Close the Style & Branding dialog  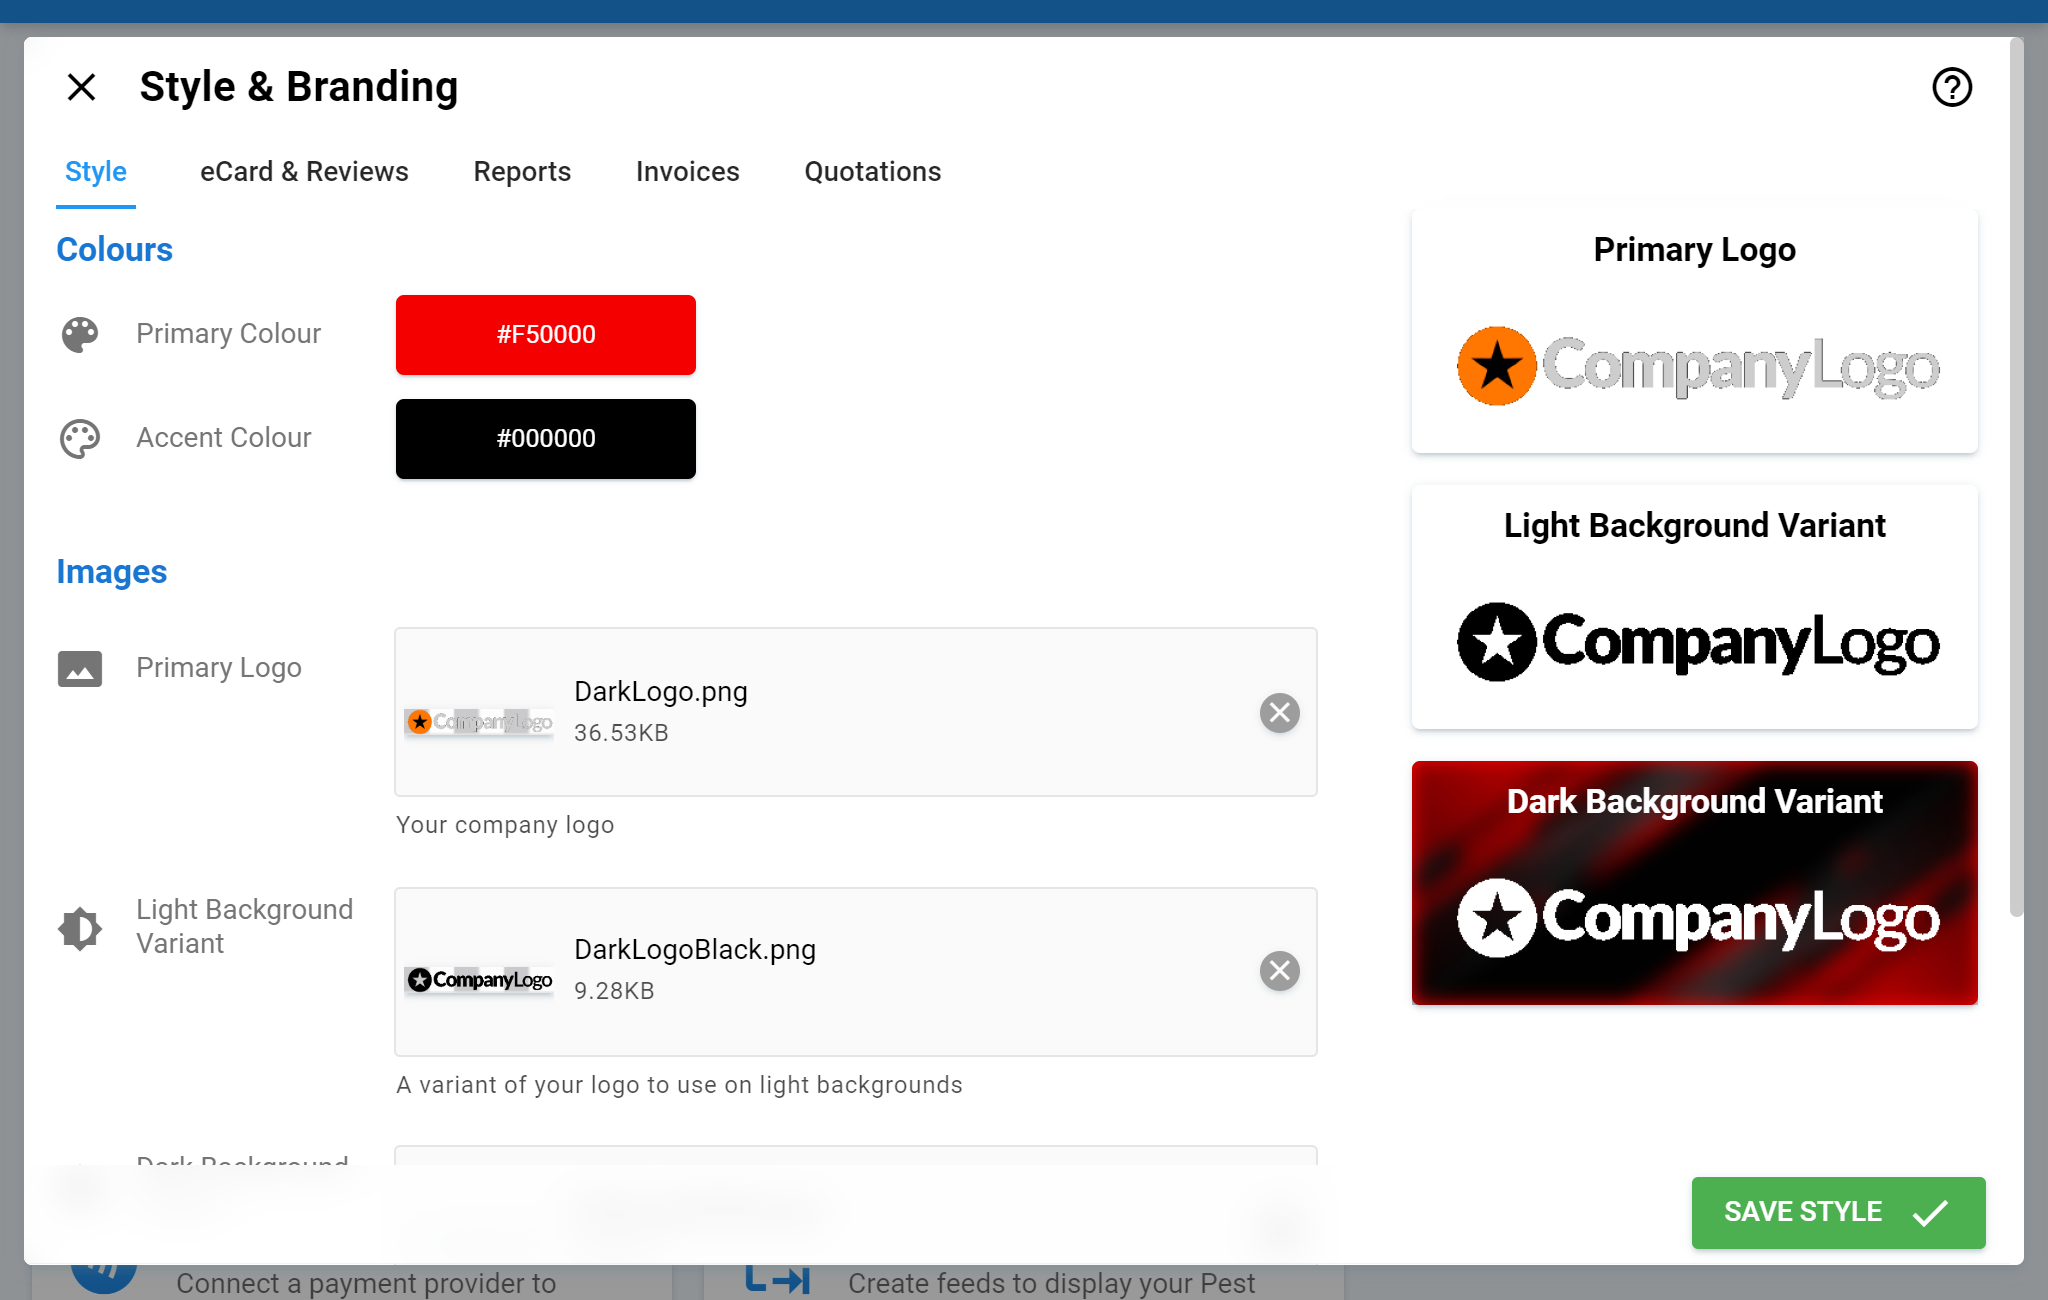(x=81, y=87)
